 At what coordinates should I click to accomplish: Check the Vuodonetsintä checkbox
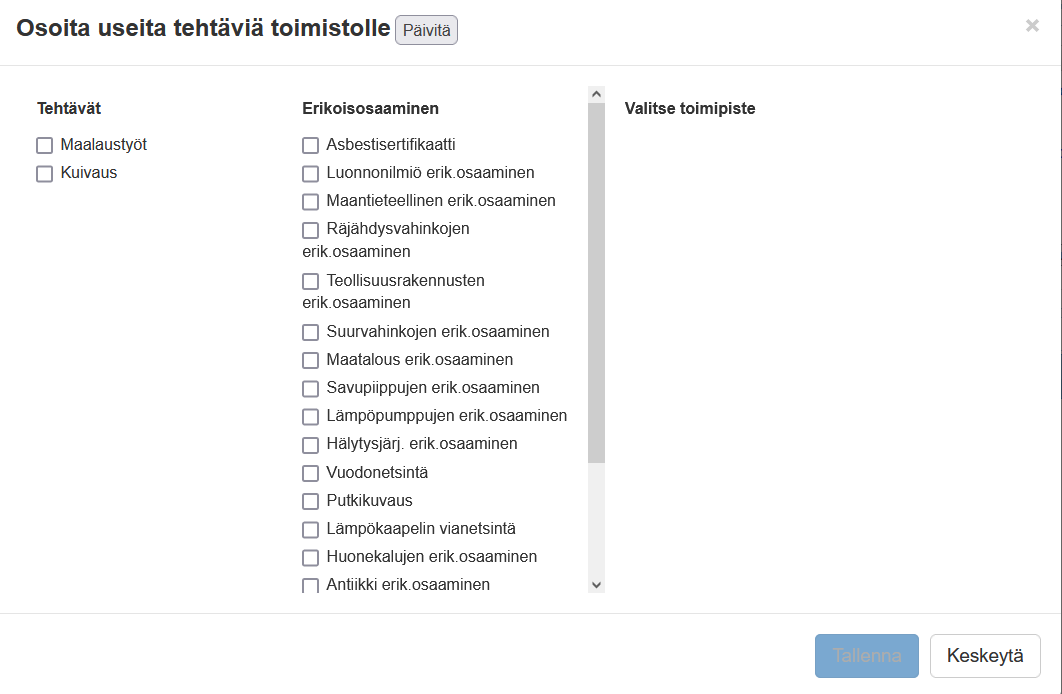coord(311,473)
